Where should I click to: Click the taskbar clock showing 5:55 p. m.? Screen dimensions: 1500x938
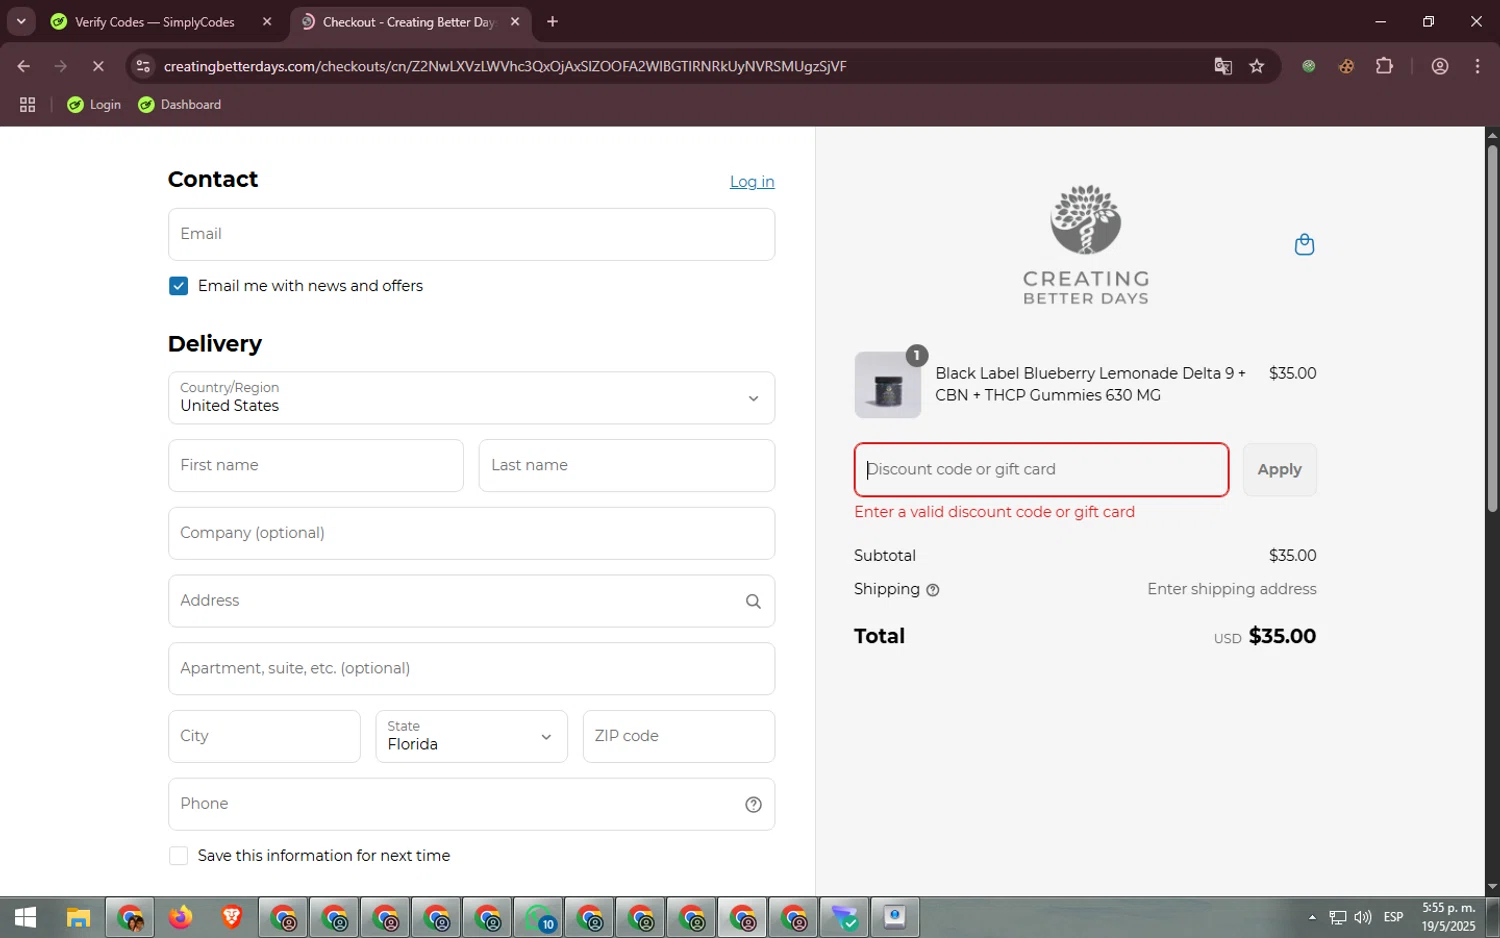[x=1448, y=917]
